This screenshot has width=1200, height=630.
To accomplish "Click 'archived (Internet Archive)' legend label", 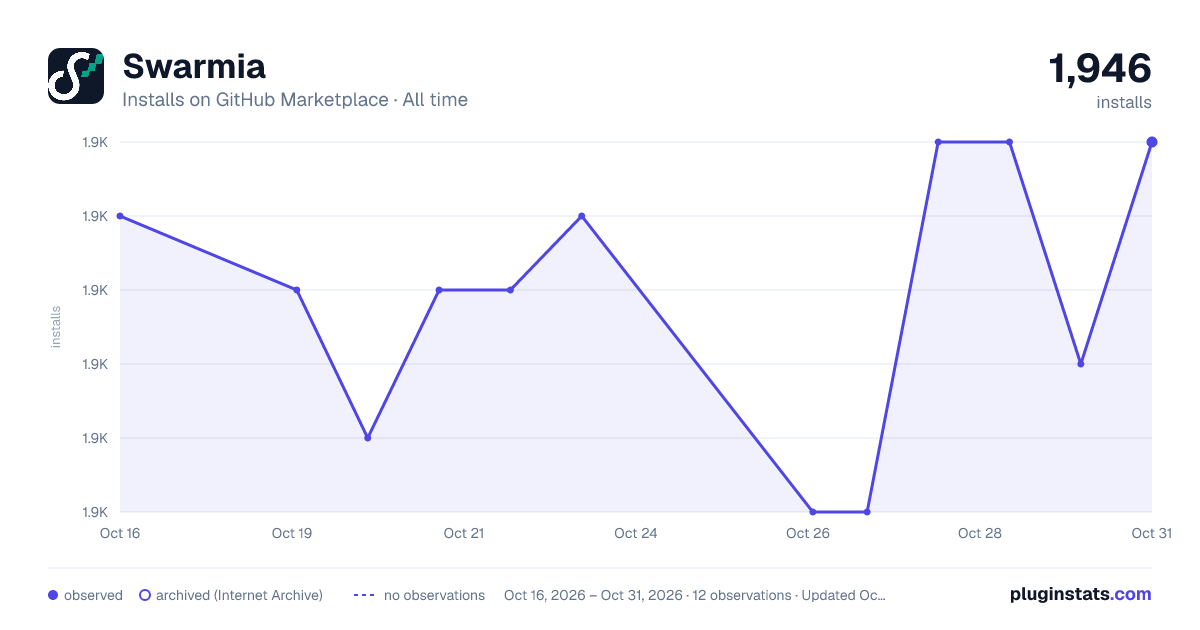I will [239, 595].
